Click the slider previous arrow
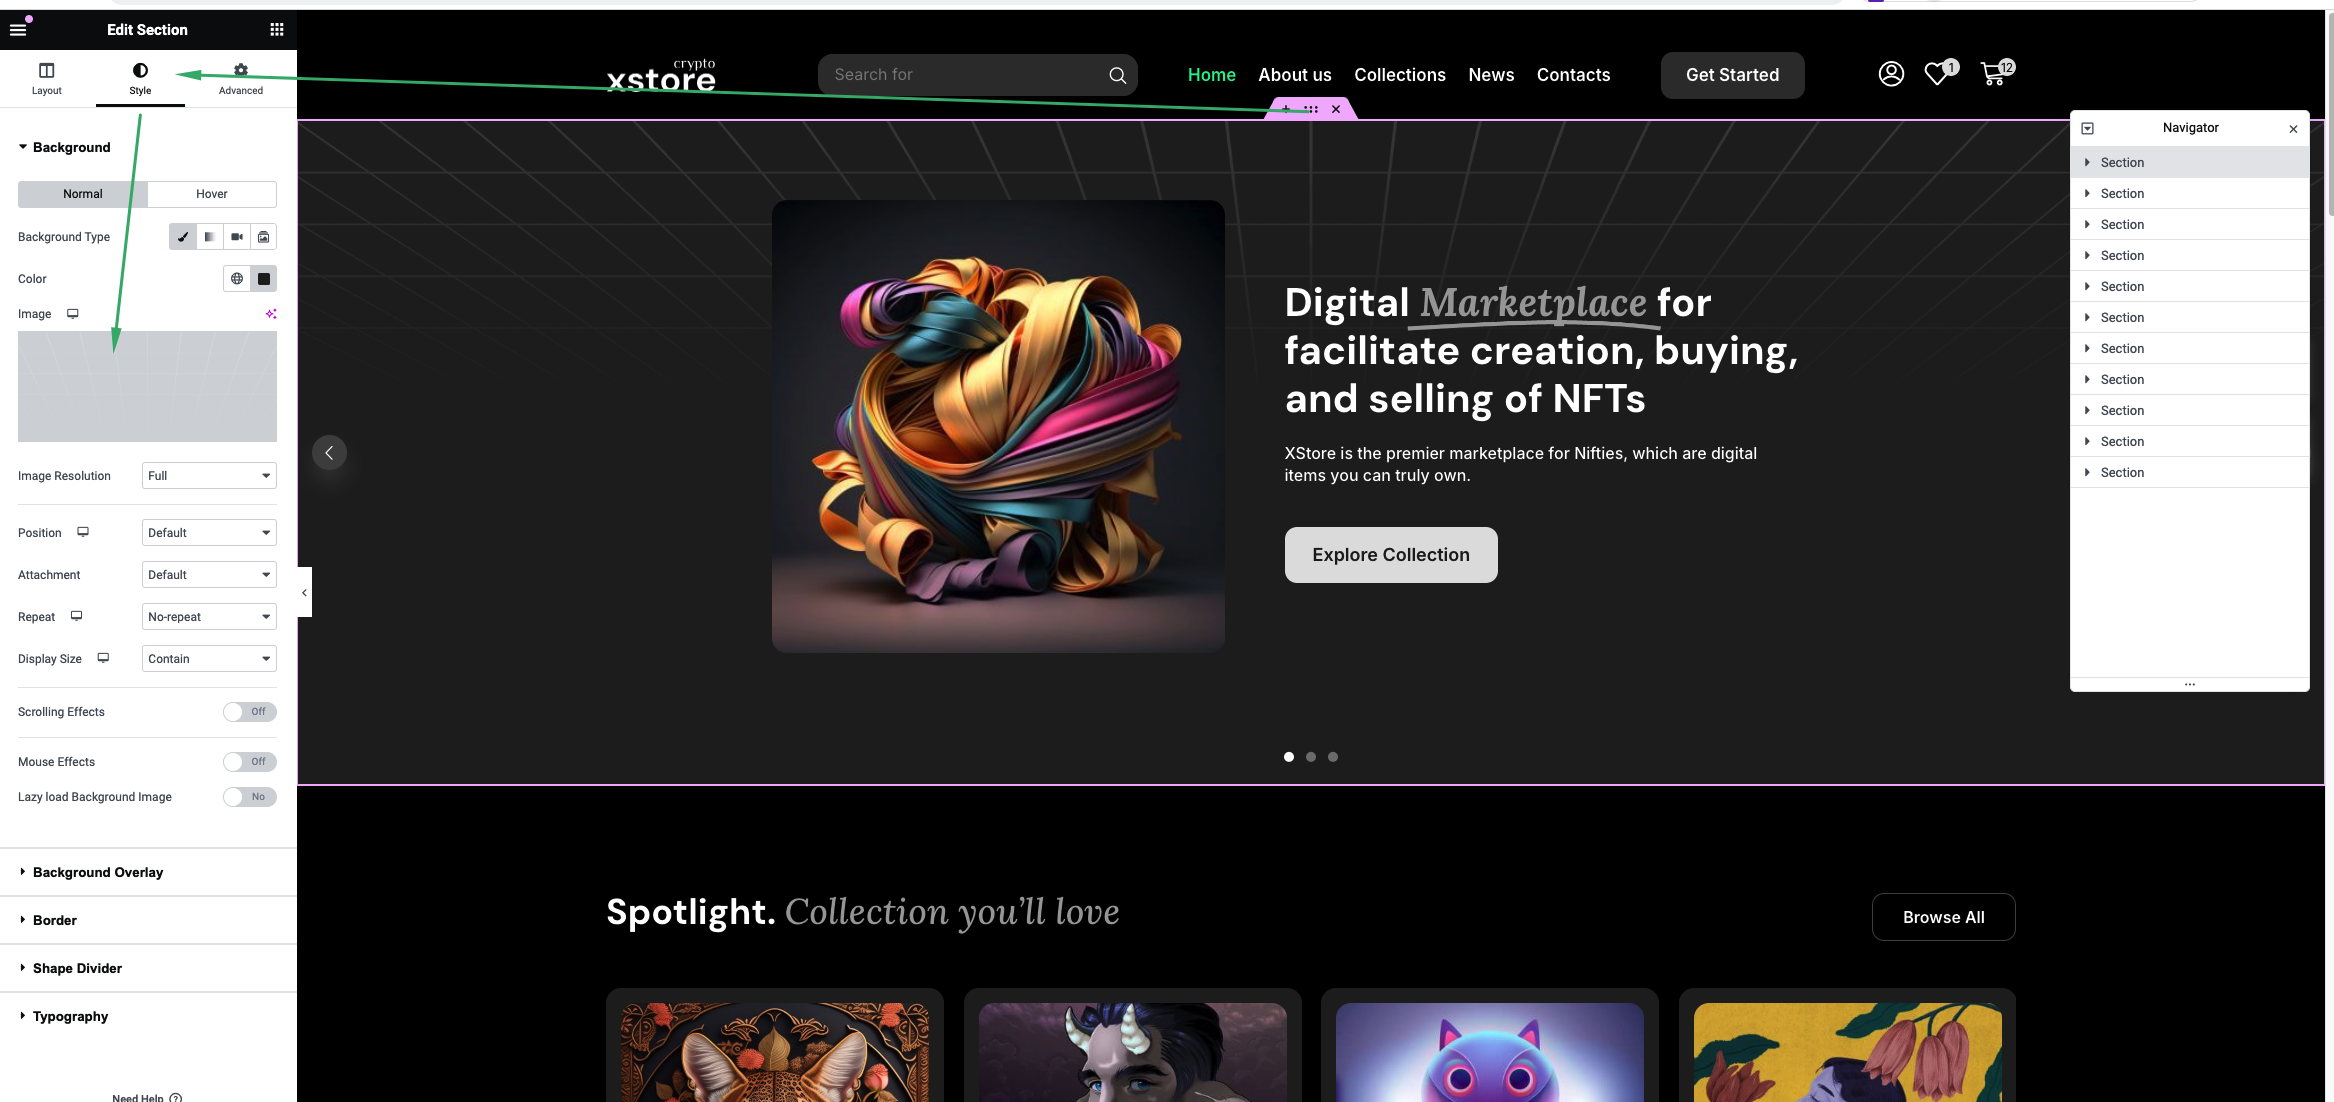The width and height of the screenshot is (2334, 1102). [x=329, y=453]
